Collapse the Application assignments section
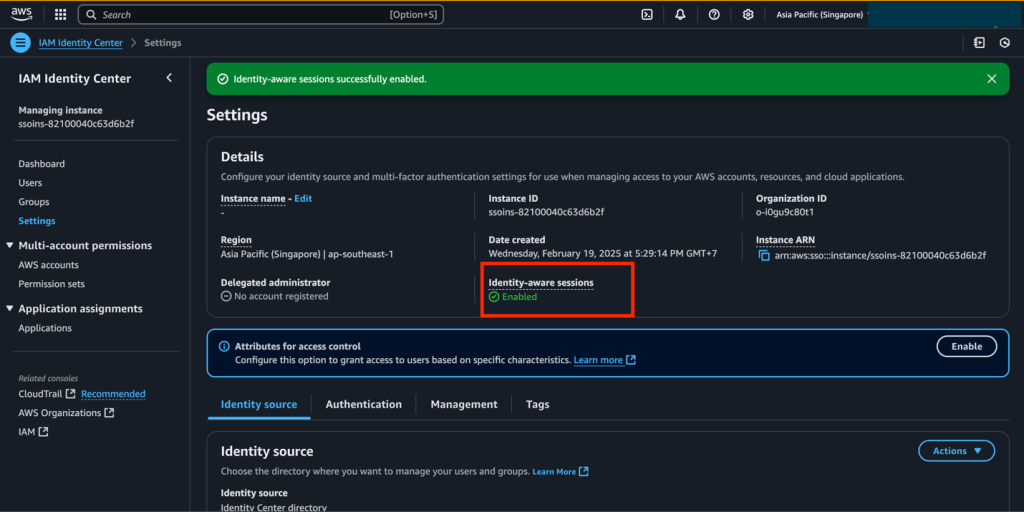 click(x=10, y=308)
